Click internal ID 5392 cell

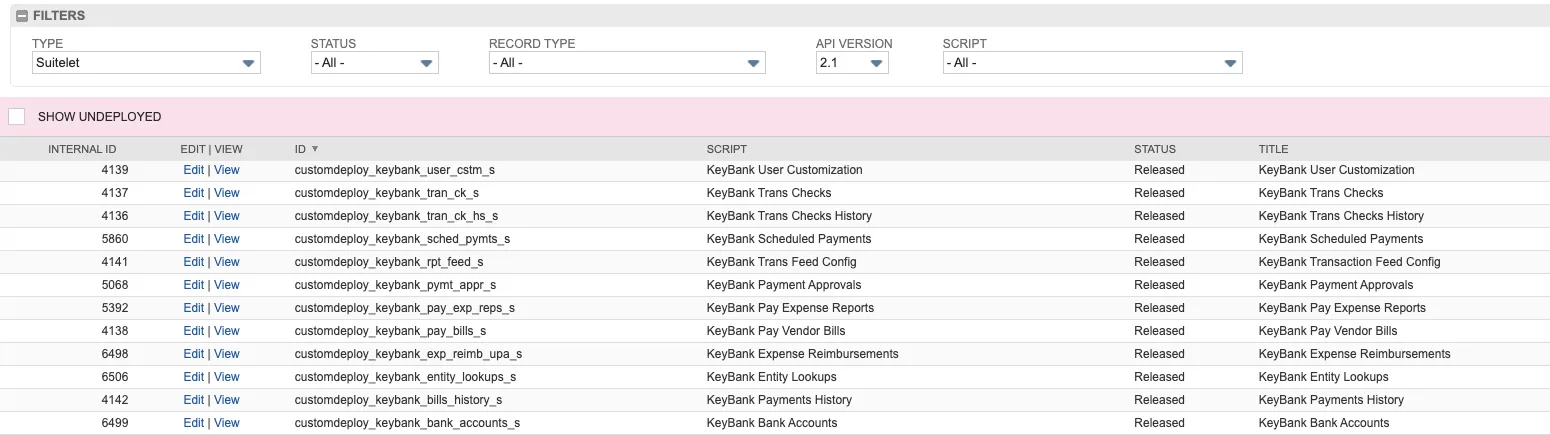point(115,308)
